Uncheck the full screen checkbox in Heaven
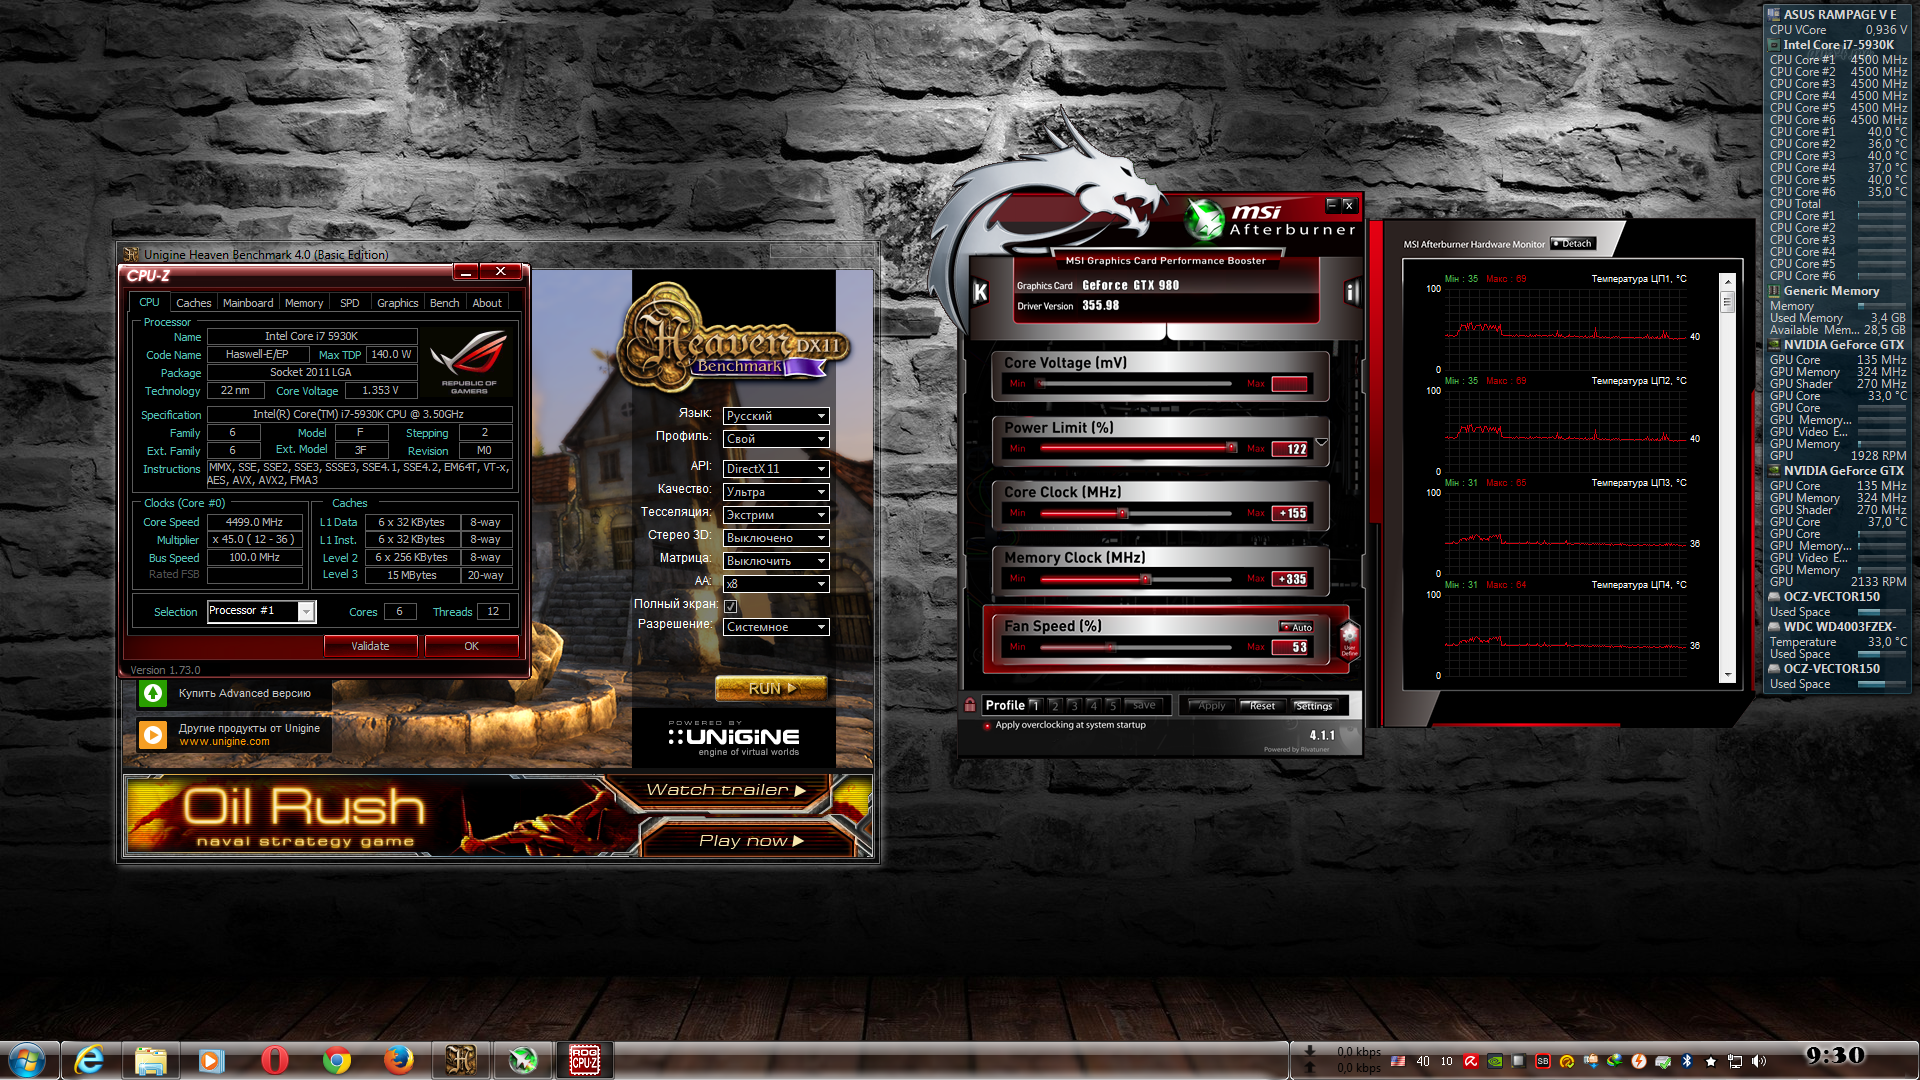The height and width of the screenshot is (1080, 1920). point(731,606)
